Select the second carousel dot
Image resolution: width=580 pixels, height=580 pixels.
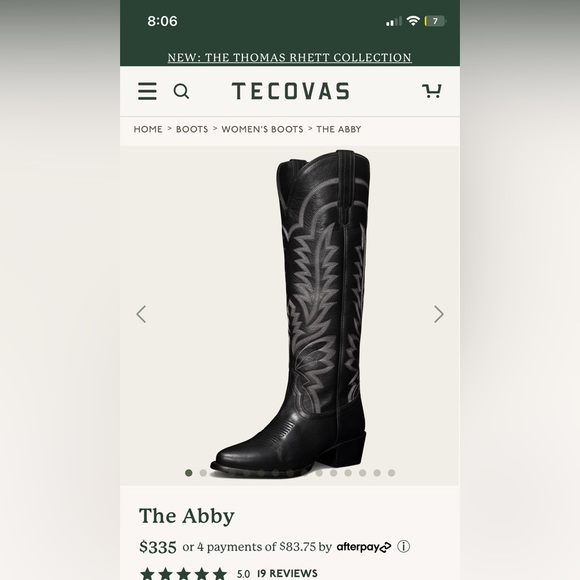point(203,473)
